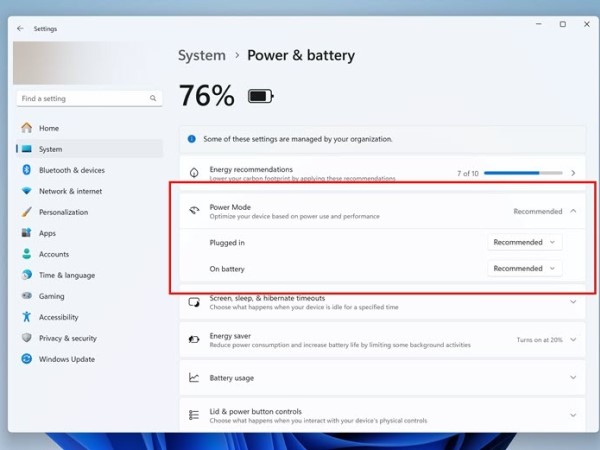Image resolution: width=600 pixels, height=450 pixels.
Task: Click the Power Mode gauge icon
Action: pos(194,211)
